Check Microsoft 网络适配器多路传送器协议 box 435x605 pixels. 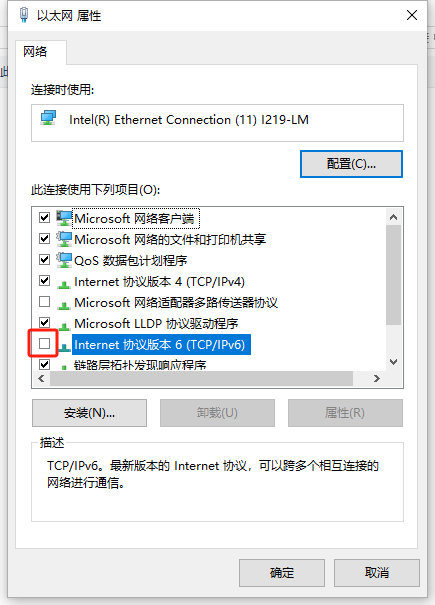point(44,301)
